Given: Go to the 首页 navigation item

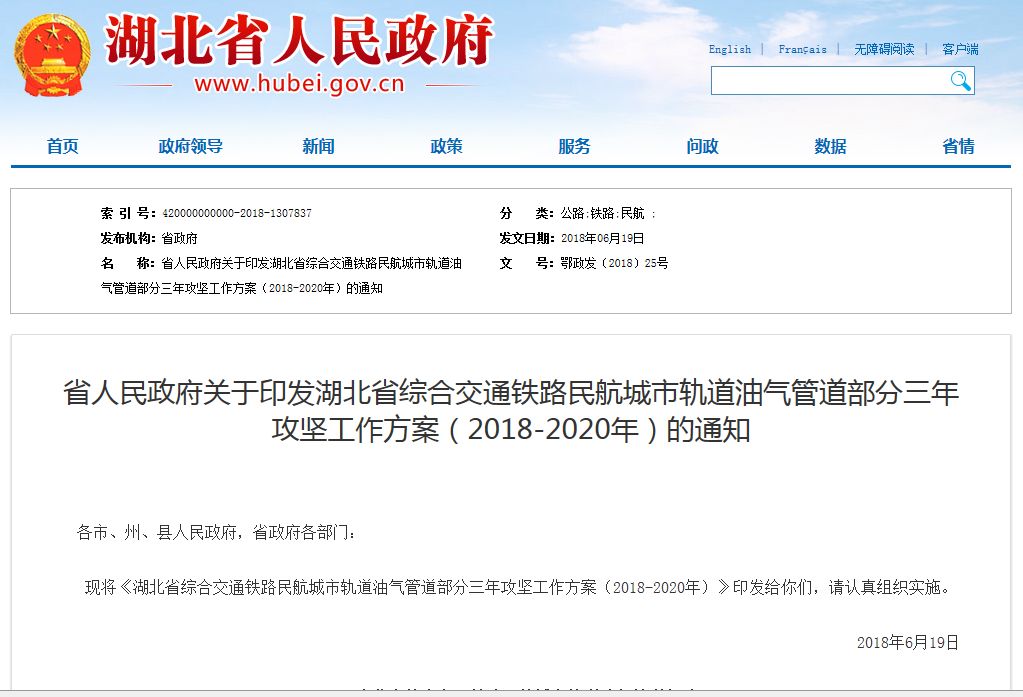Looking at the screenshot, I should [62, 146].
